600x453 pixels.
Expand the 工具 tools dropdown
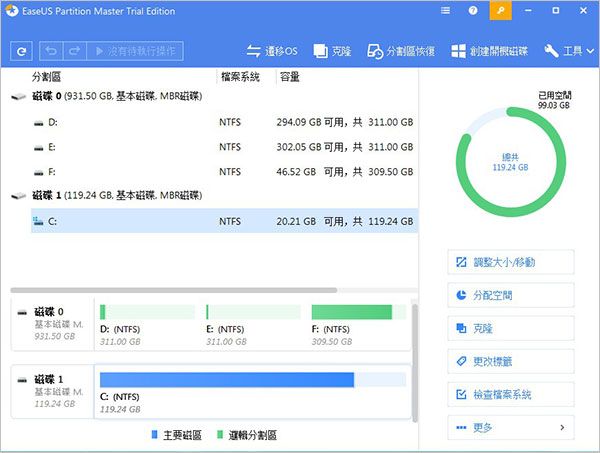(x=569, y=51)
